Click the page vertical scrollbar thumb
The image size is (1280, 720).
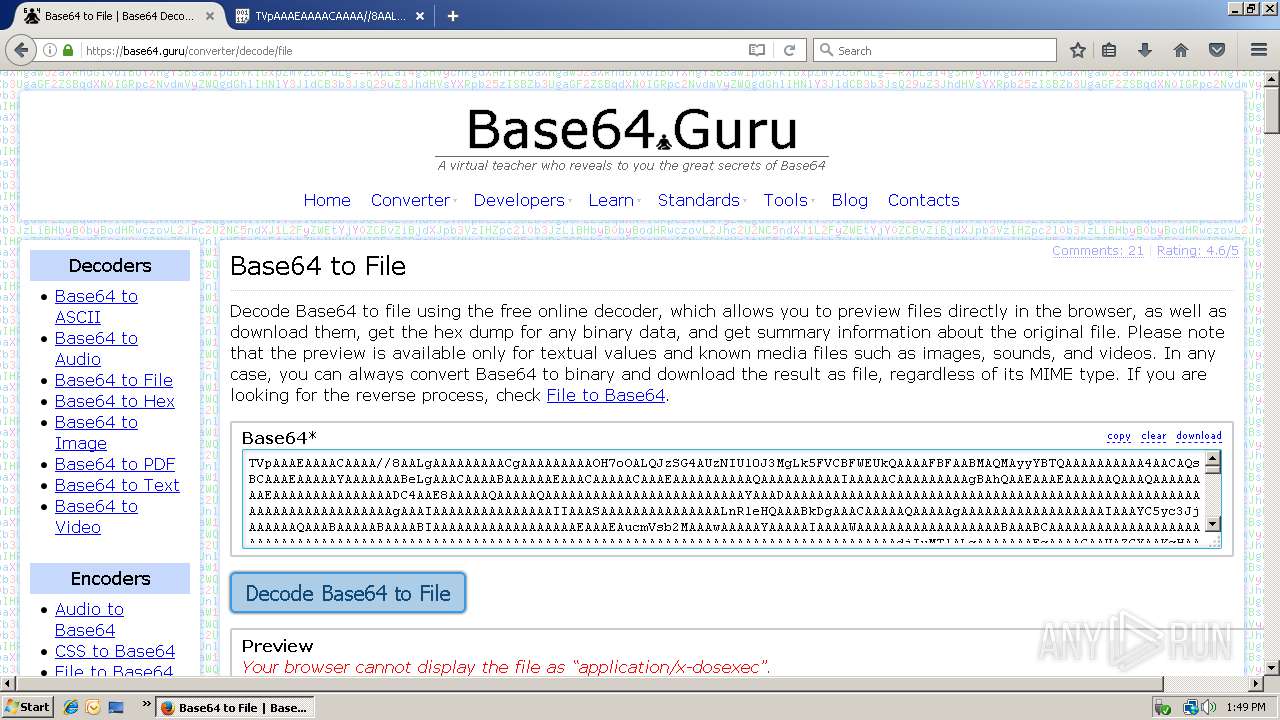(x=1272, y=108)
